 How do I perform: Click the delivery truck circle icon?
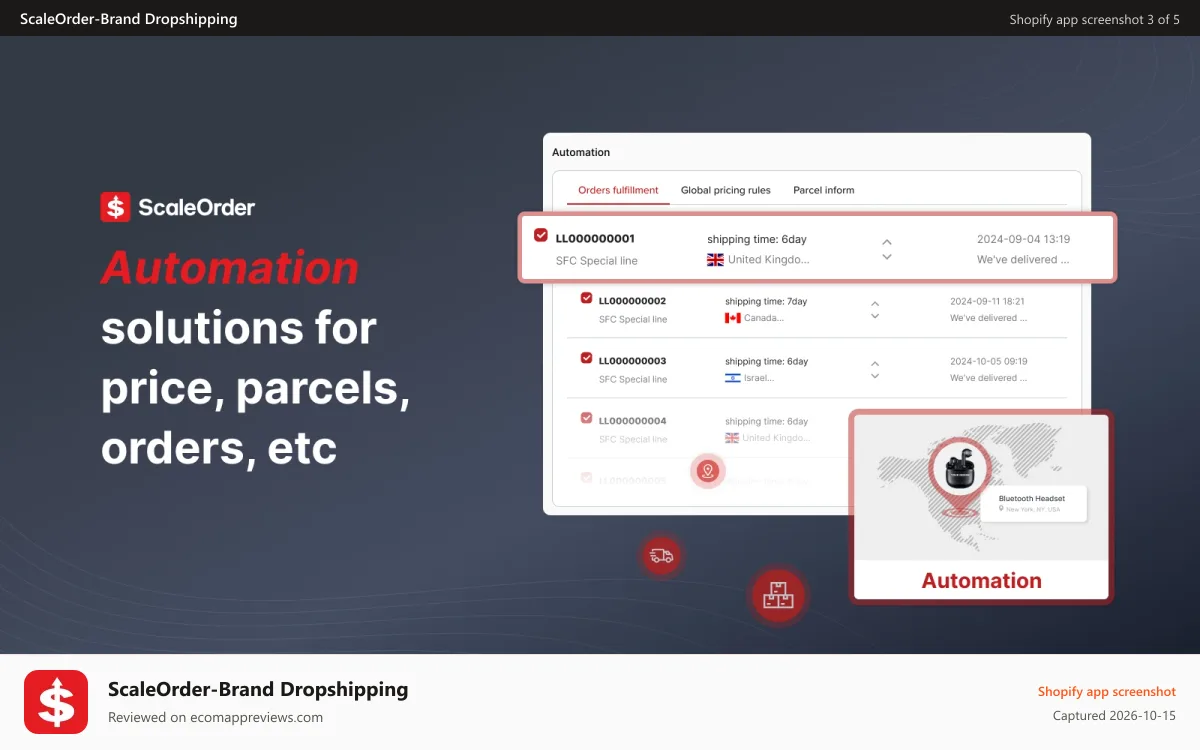pos(661,556)
